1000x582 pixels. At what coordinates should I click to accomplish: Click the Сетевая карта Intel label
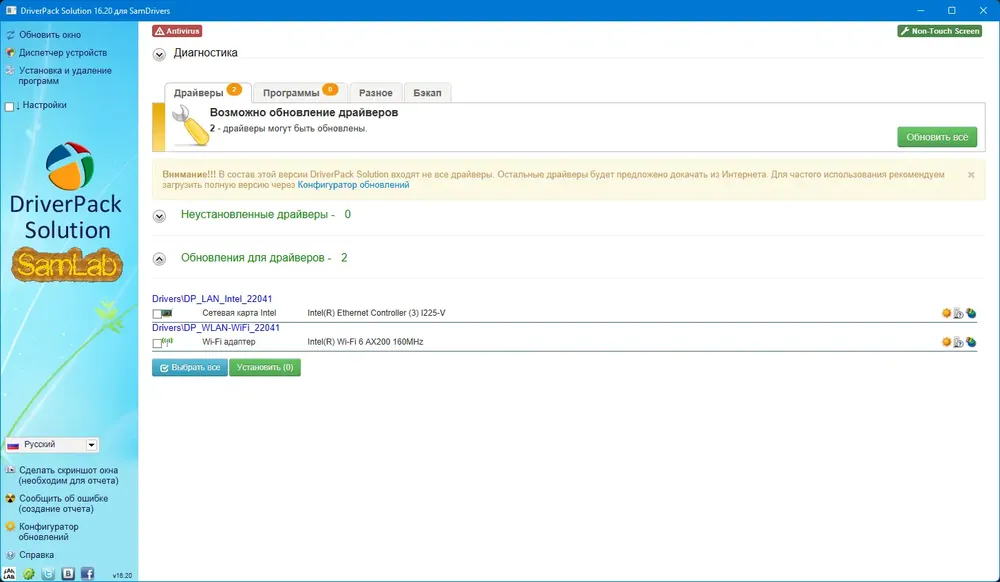(239, 313)
